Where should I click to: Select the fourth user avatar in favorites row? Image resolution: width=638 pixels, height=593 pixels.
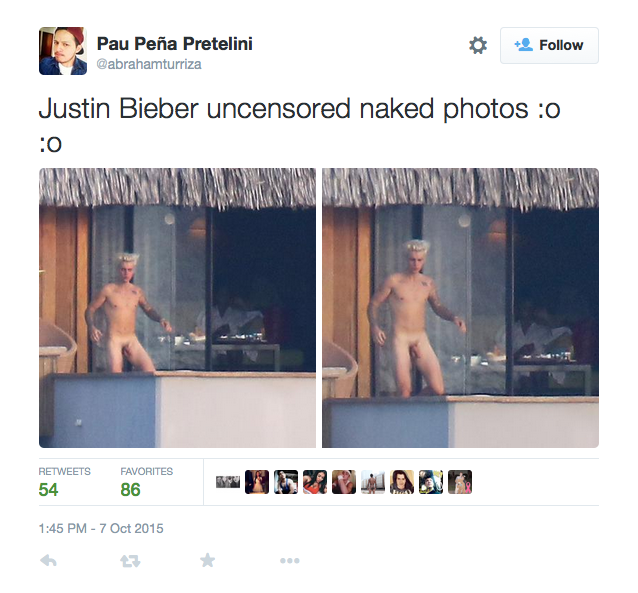click(x=315, y=482)
